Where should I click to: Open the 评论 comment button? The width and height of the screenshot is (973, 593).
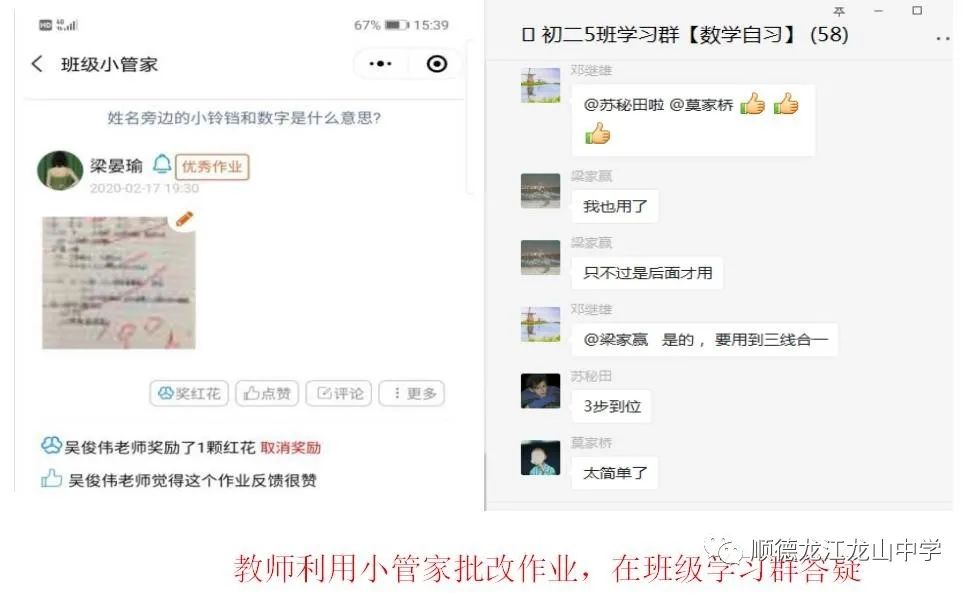click(339, 393)
